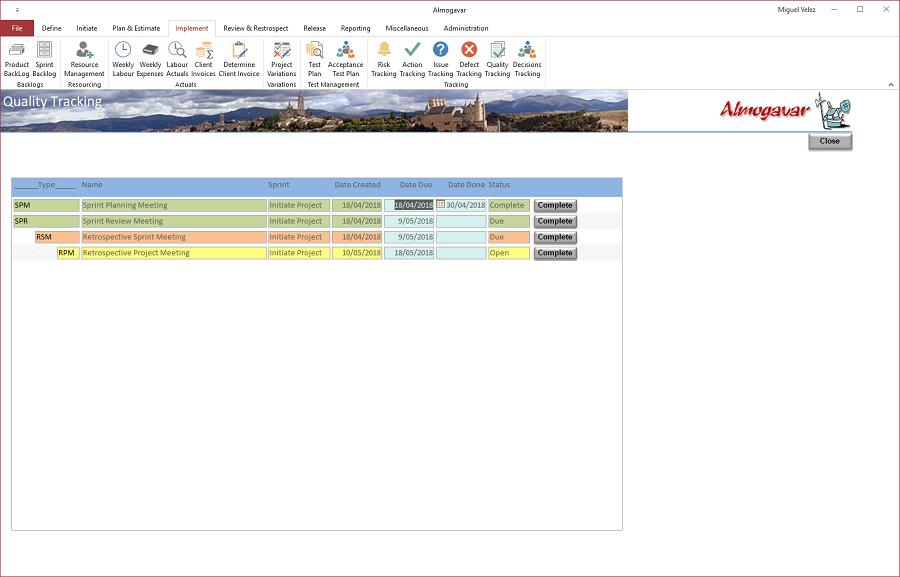Select empty Date Done field for Retrospective Sprint Meeting
Viewport: 900px width, 577px height.
pyautogui.click(x=461, y=237)
